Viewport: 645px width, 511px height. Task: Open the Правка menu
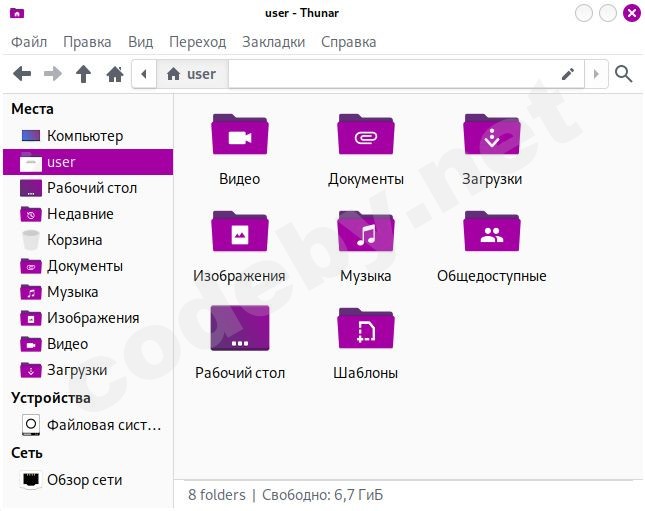click(x=87, y=42)
